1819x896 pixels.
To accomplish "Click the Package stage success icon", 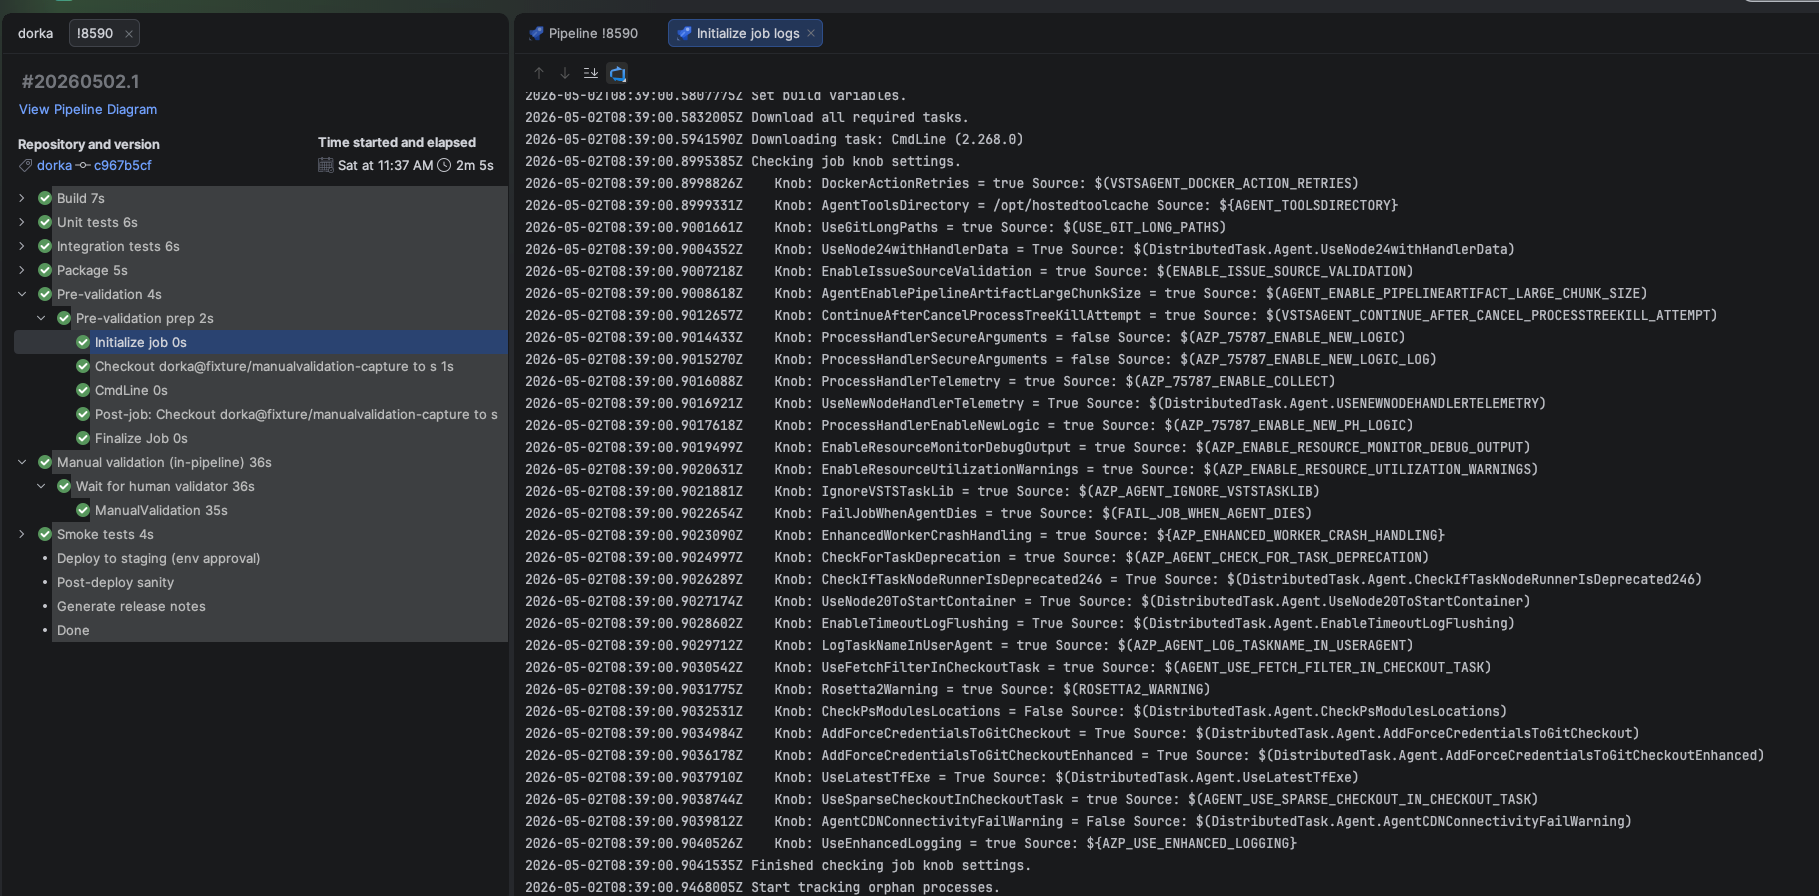I will click(x=45, y=270).
